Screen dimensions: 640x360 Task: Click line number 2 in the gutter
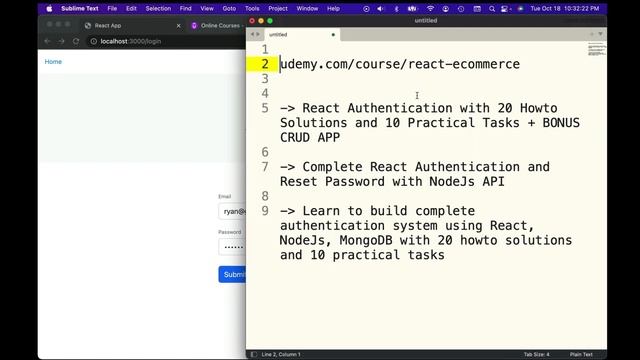[265, 64]
